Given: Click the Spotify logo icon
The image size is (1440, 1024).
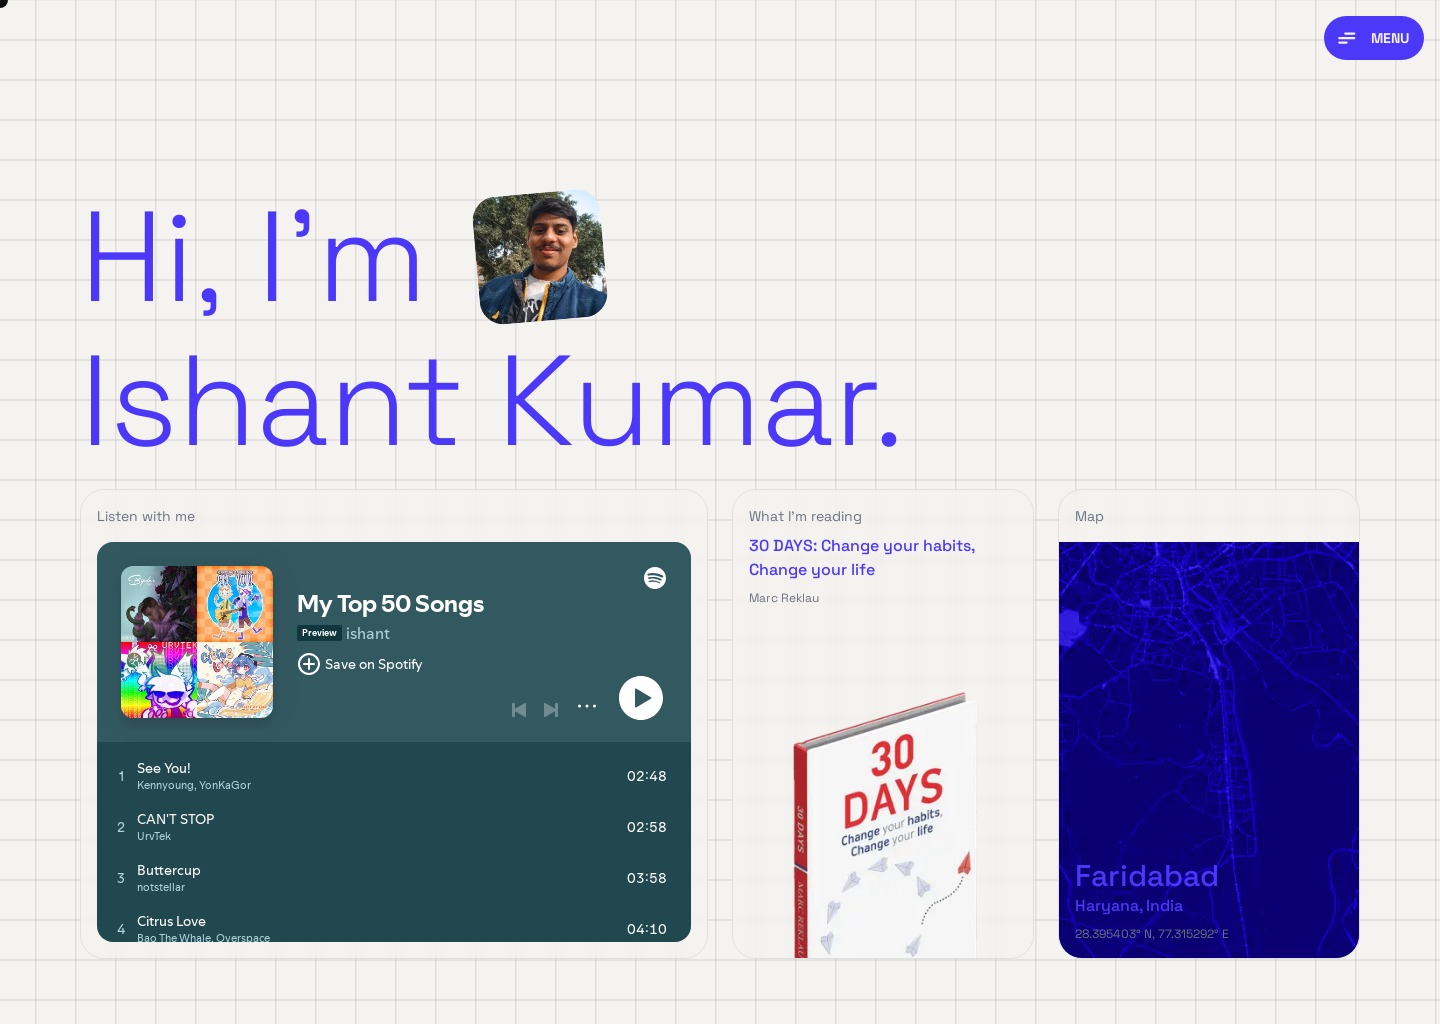Looking at the screenshot, I should pyautogui.click(x=655, y=578).
